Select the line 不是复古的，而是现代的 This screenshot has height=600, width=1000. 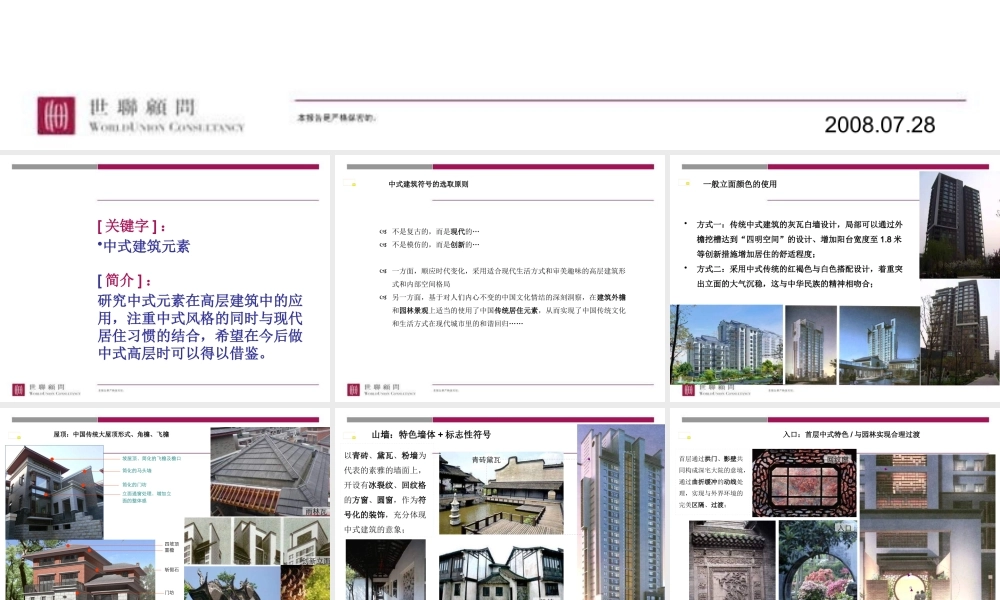[435, 231]
